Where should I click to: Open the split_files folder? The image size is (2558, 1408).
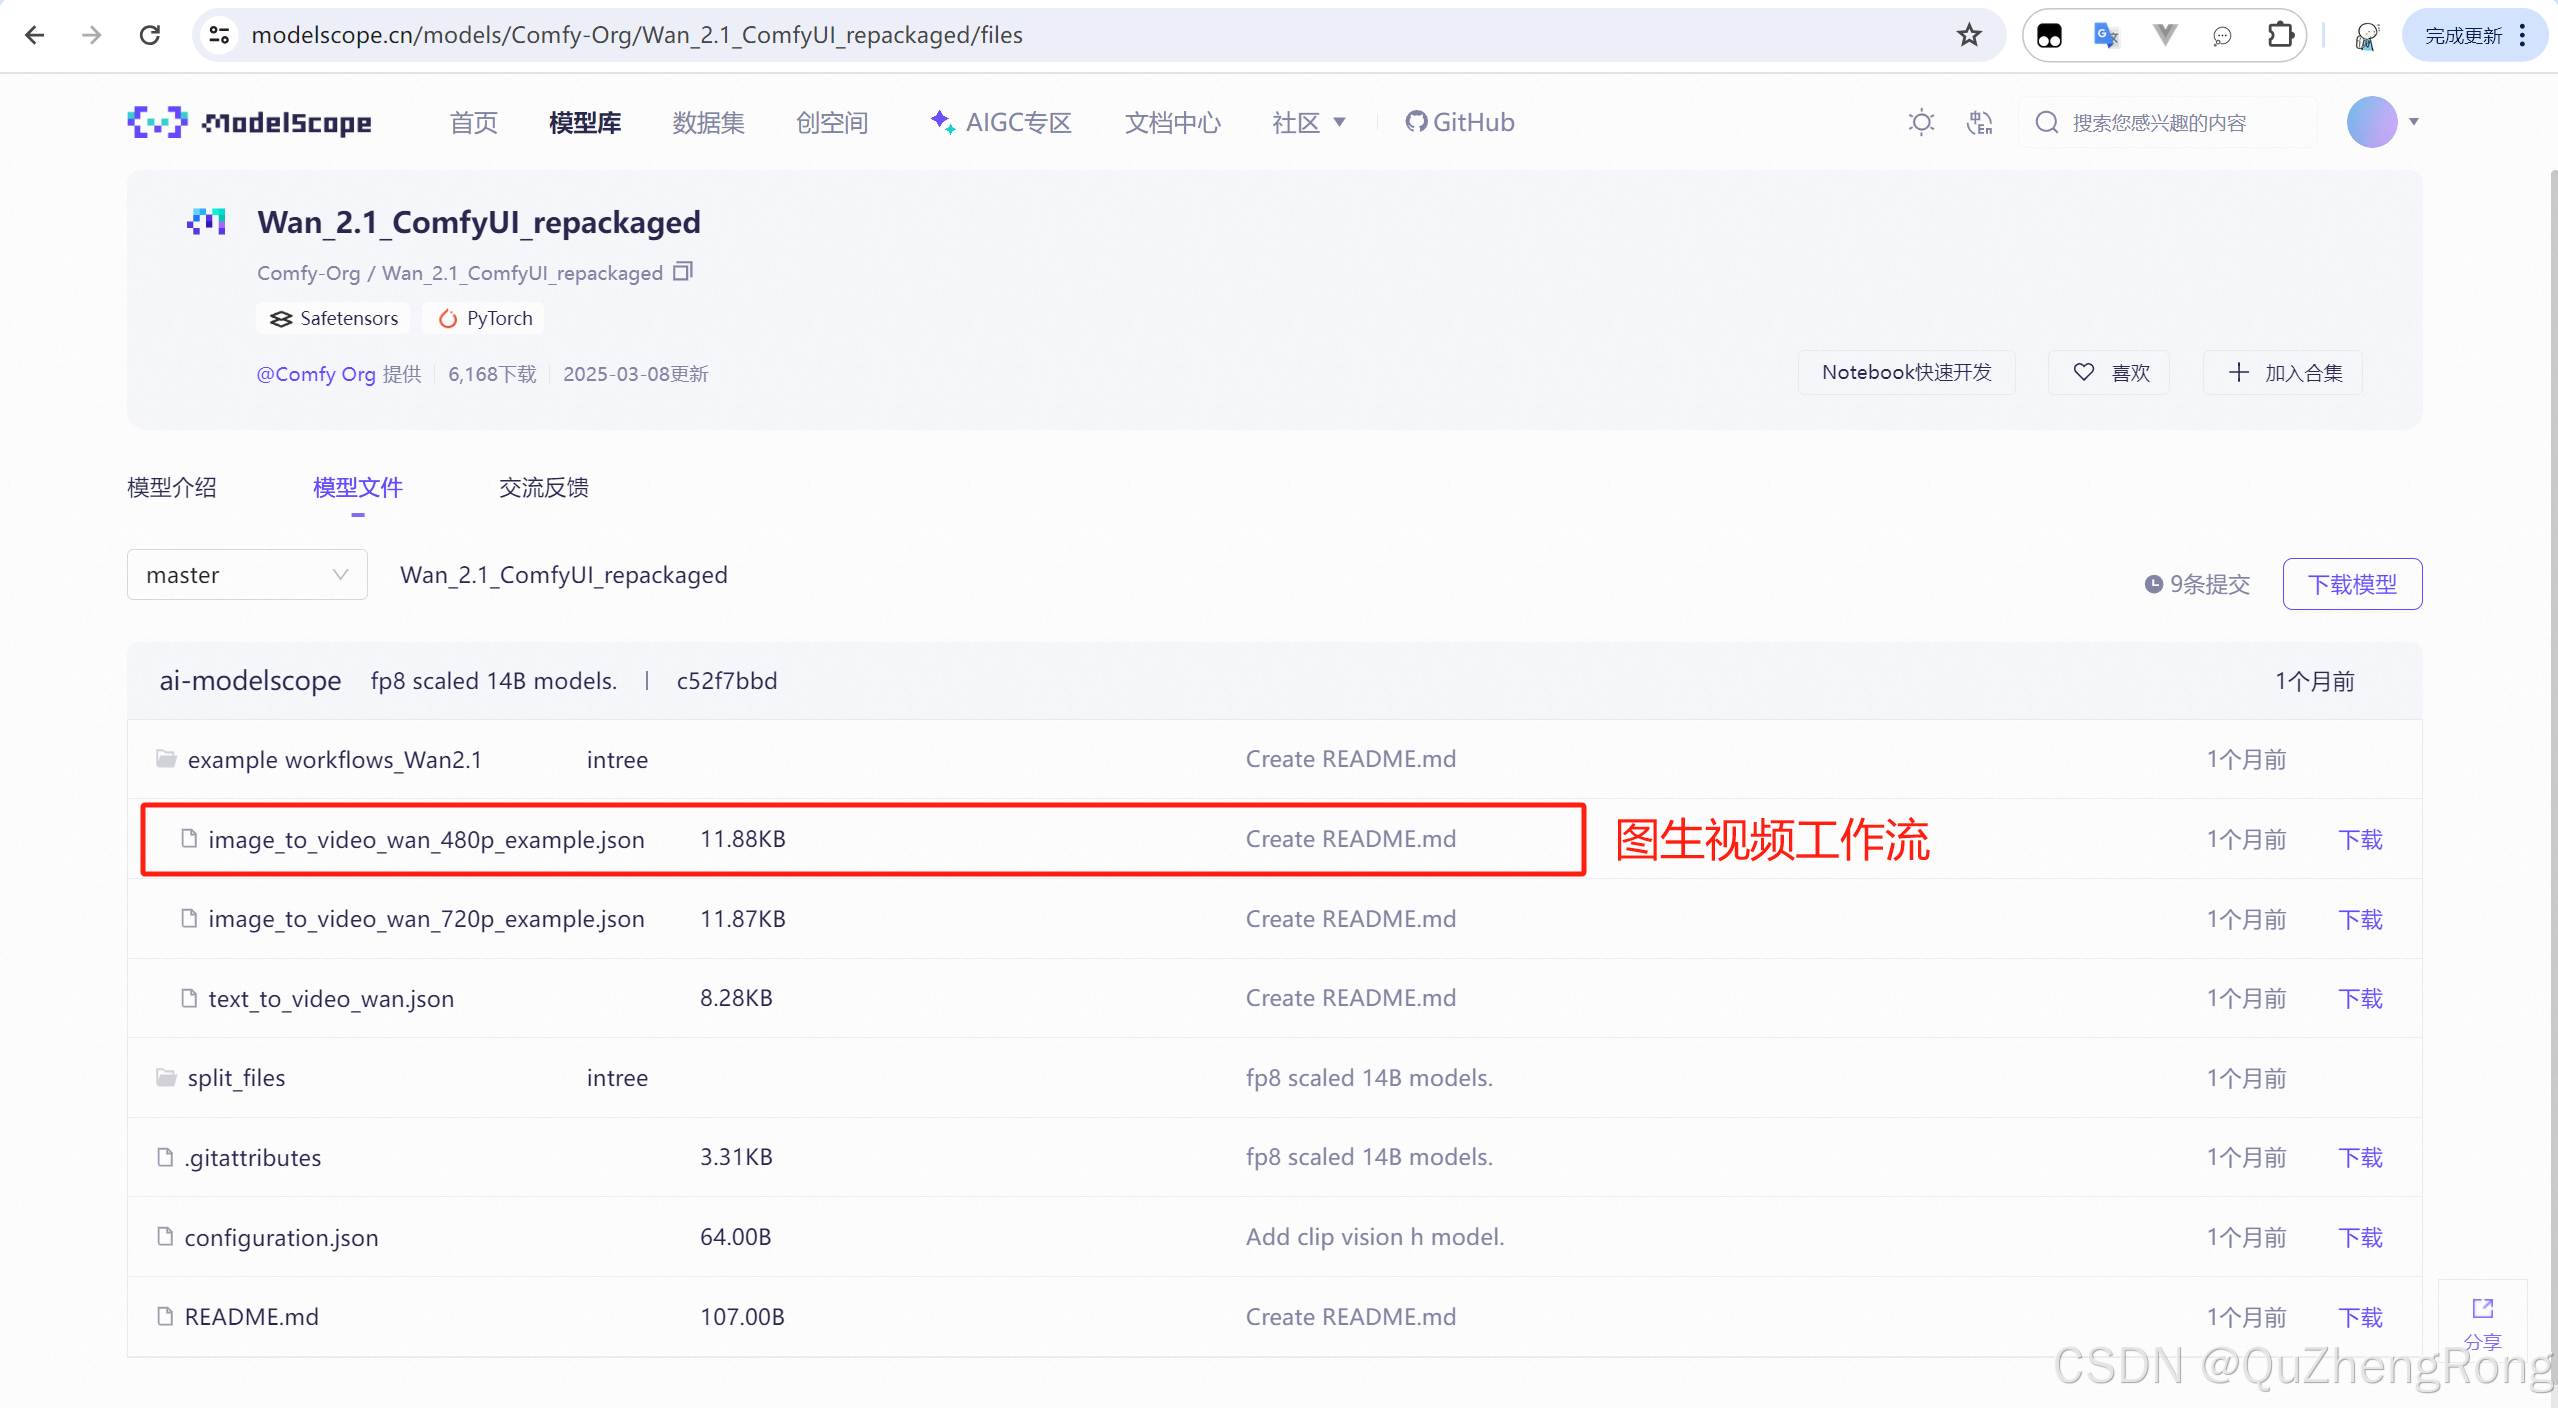(236, 1078)
